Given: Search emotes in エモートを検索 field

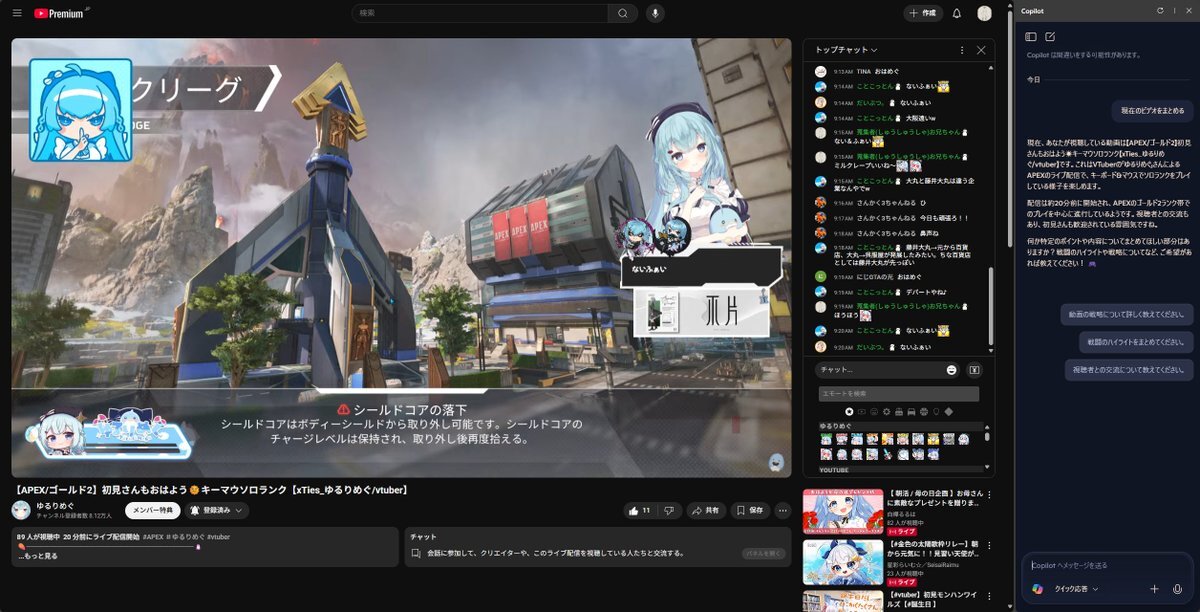Looking at the screenshot, I should coord(899,394).
